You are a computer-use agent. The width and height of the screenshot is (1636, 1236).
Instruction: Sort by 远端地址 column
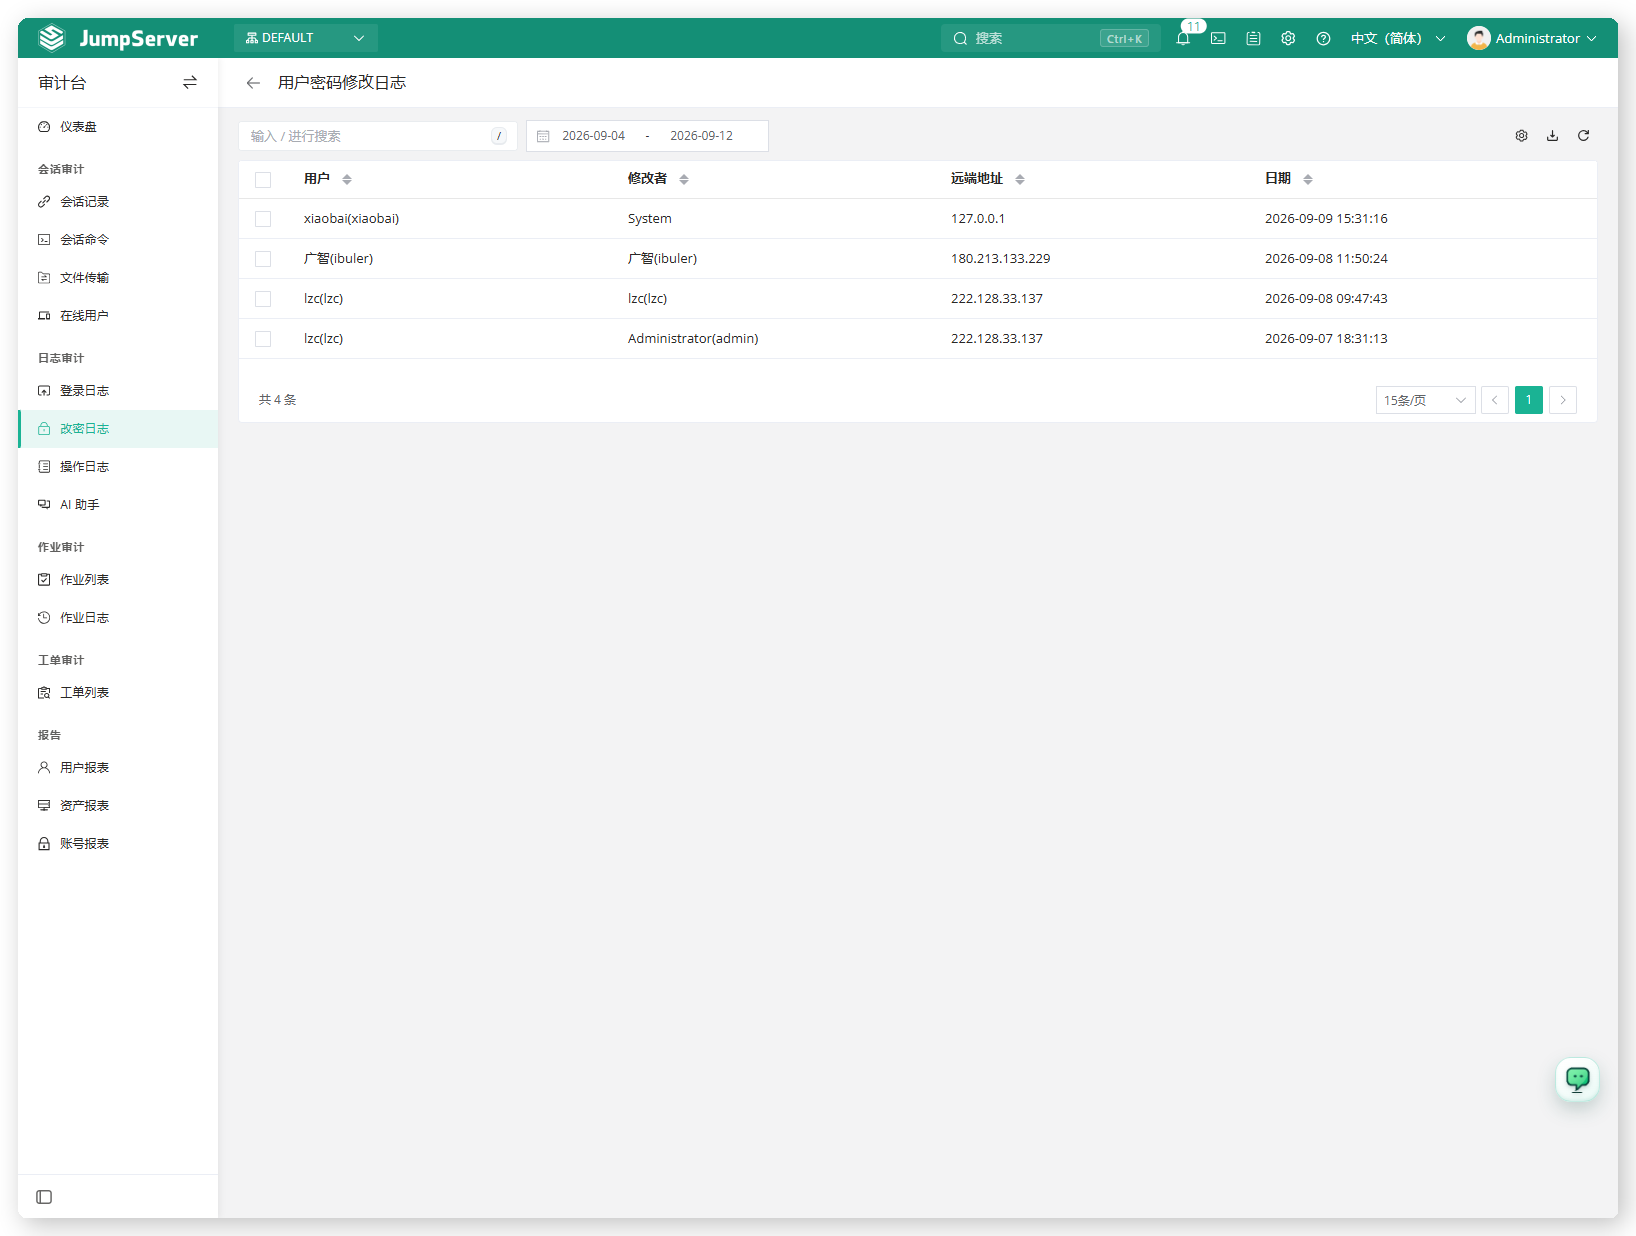coord(1020,179)
